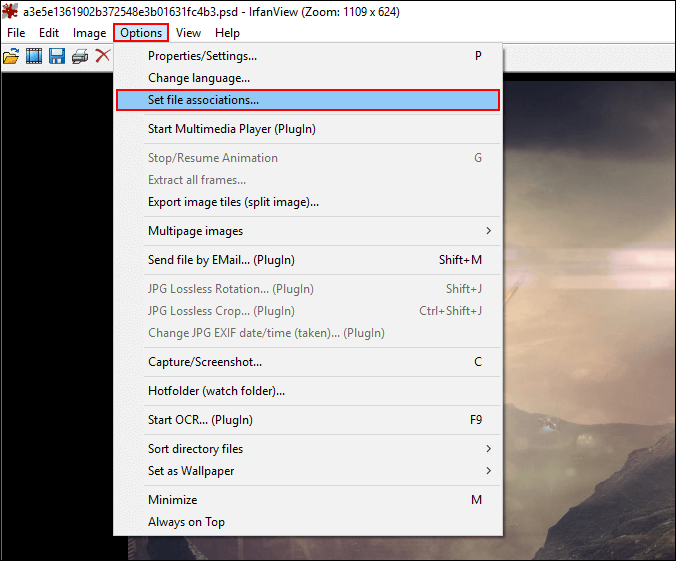
Task: Click JPG Lossless Crop... (PlugIn)
Action: [308, 311]
